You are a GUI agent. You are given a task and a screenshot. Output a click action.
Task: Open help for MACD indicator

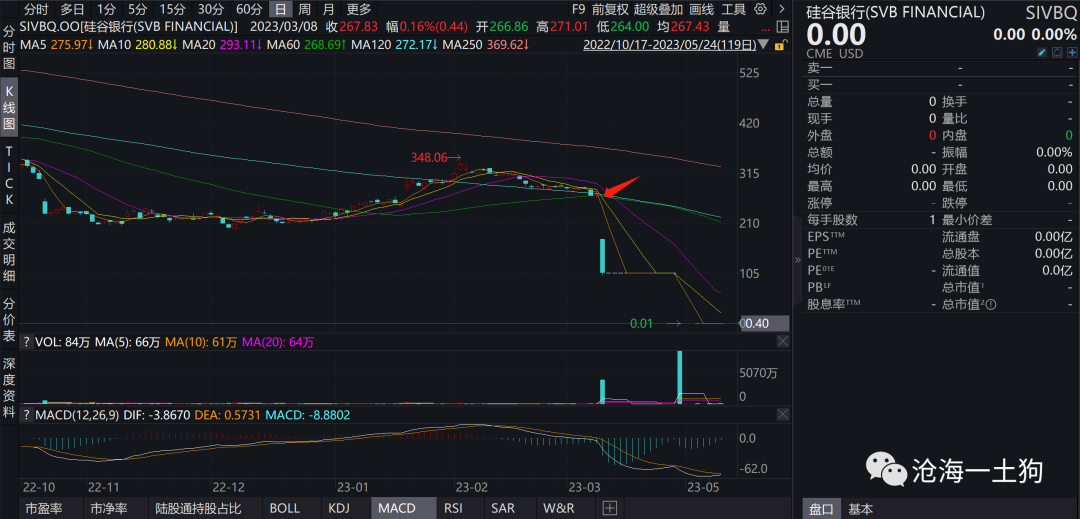(x=26, y=415)
